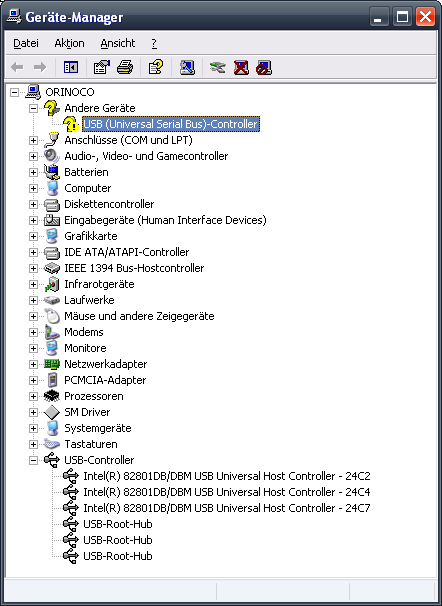
Task: Select Intel USB Host Controller 24C4
Action: pyautogui.click(x=227, y=492)
